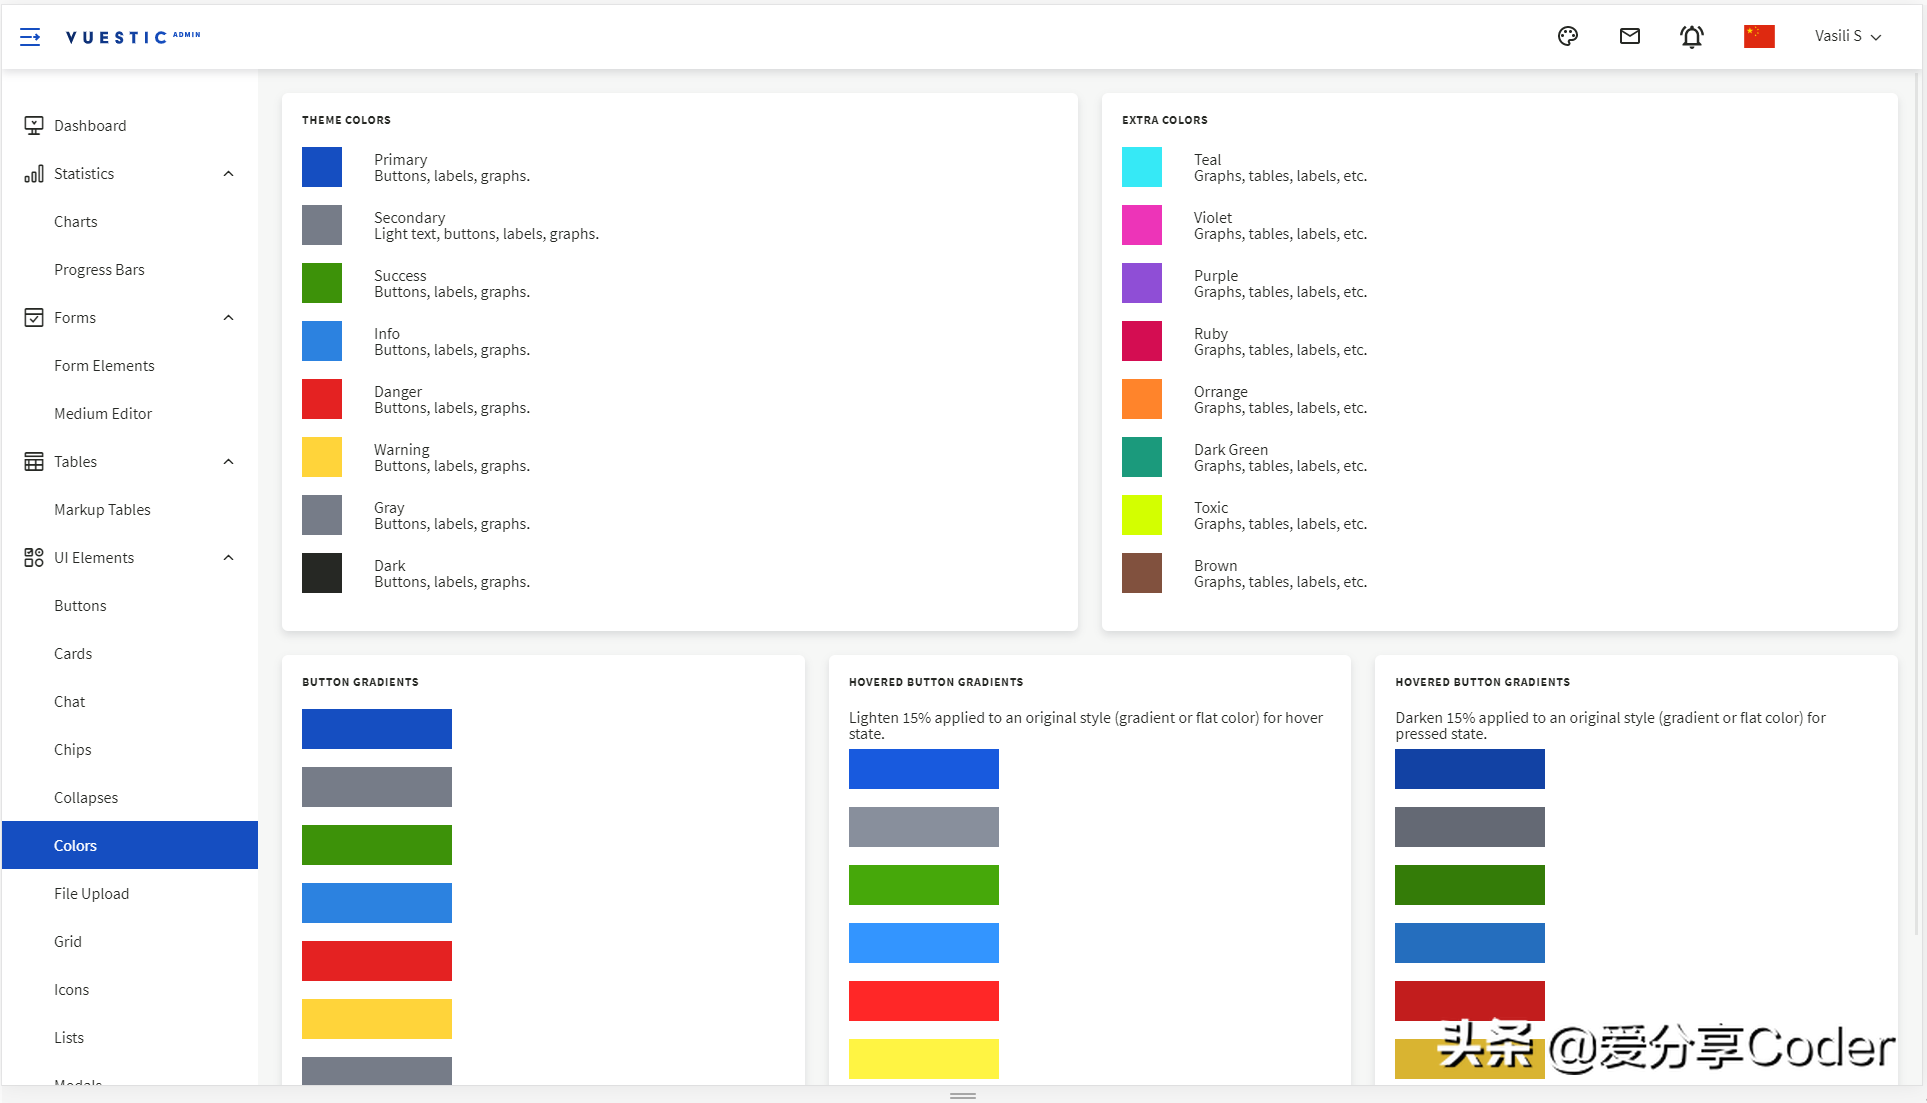Click the notification bell icon

[x=1693, y=36]
